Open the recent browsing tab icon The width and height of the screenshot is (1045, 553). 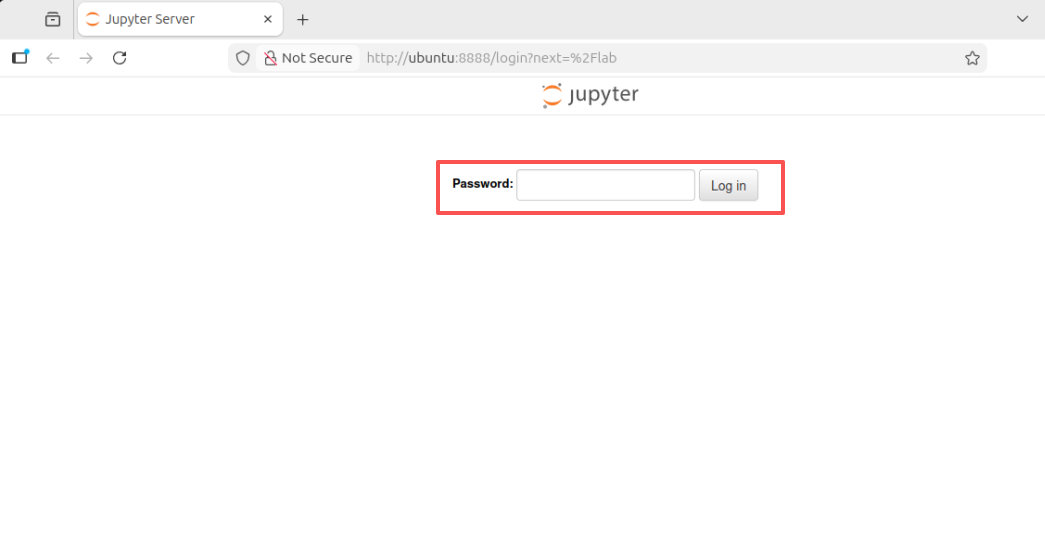(53, 19)
